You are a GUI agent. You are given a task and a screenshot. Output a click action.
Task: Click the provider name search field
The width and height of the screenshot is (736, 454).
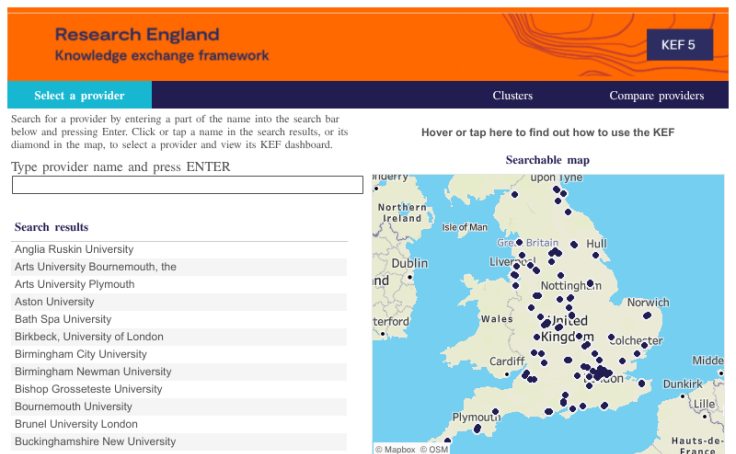pyautogui.click(x=187, y=185)
